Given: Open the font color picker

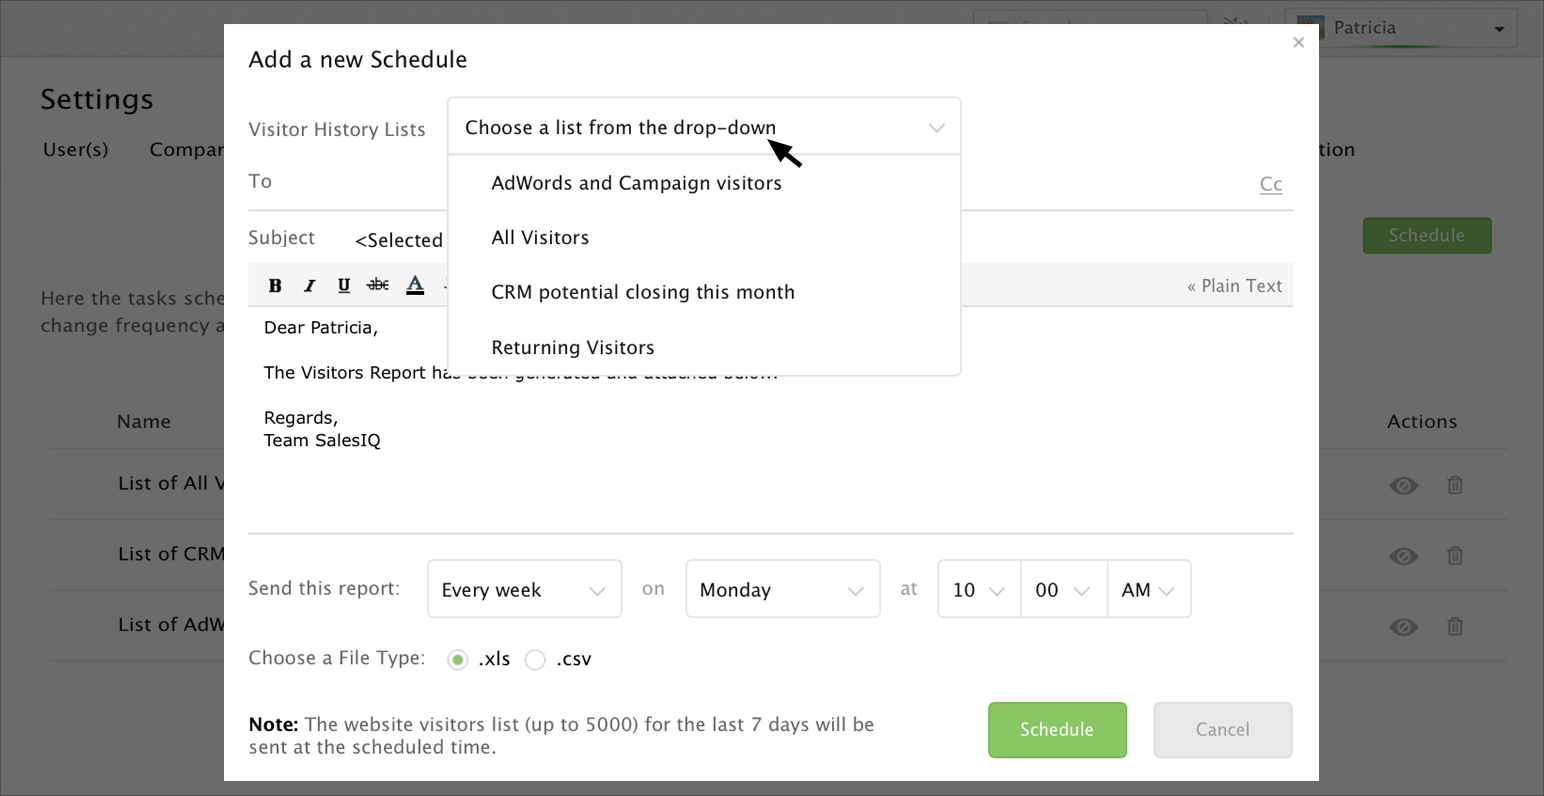Looking at the screenshot, I should [415, 286].
